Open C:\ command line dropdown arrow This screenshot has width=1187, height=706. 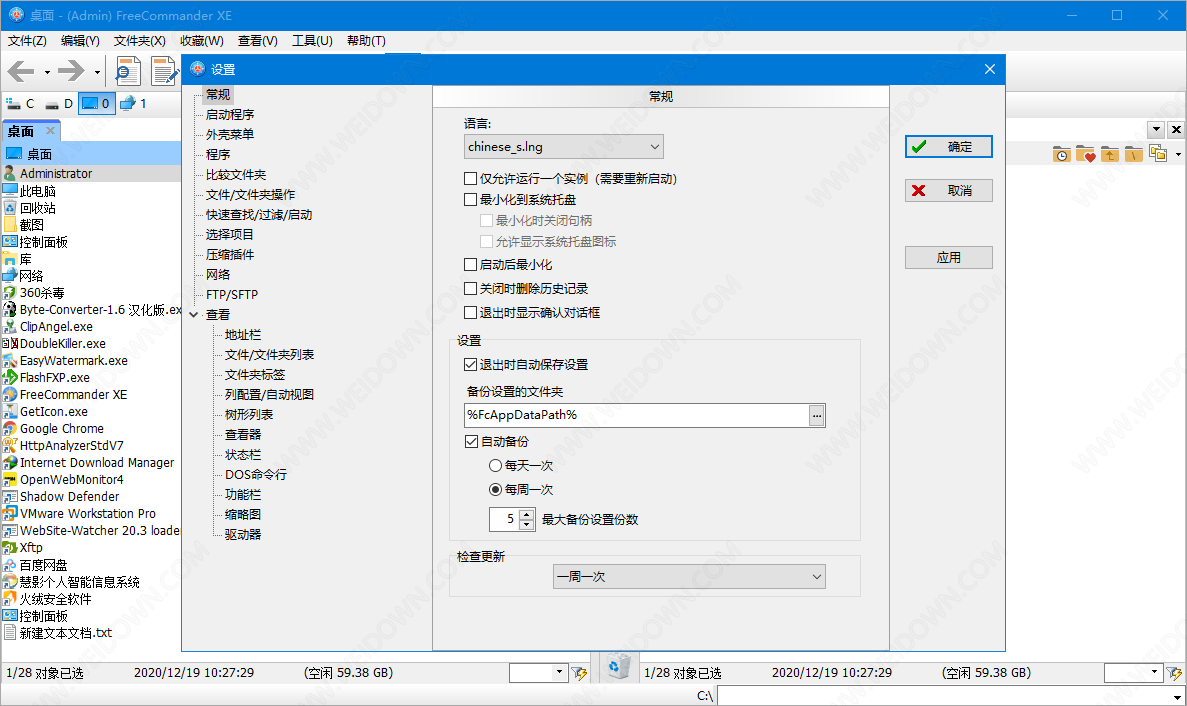point(1177,696)
